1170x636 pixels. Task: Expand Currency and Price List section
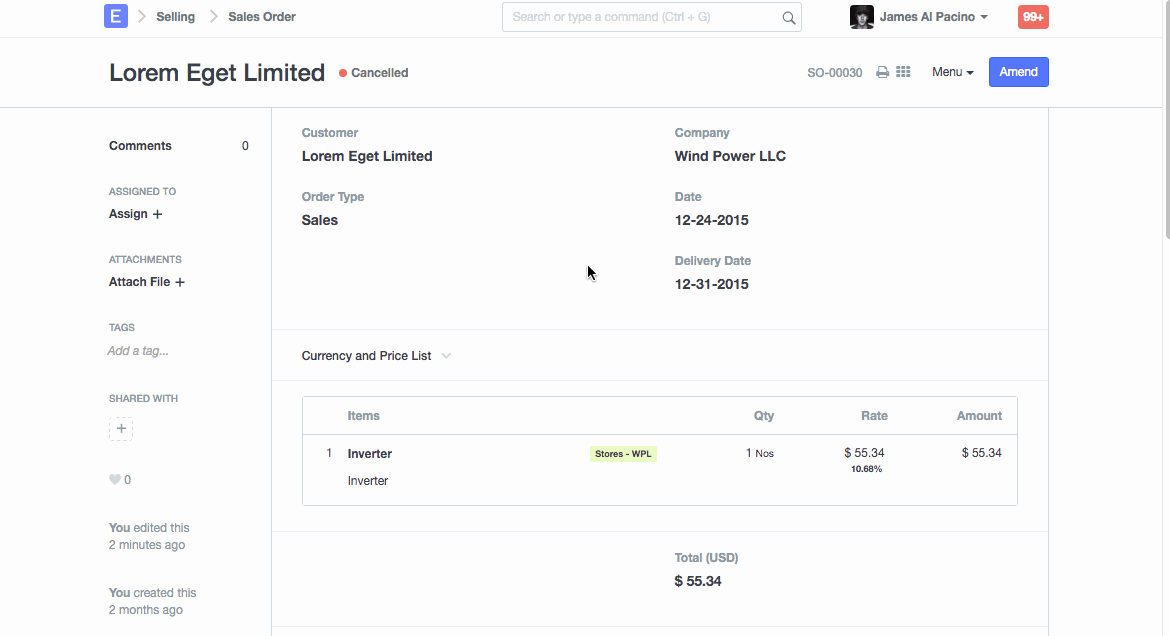[x=376, y=356]
